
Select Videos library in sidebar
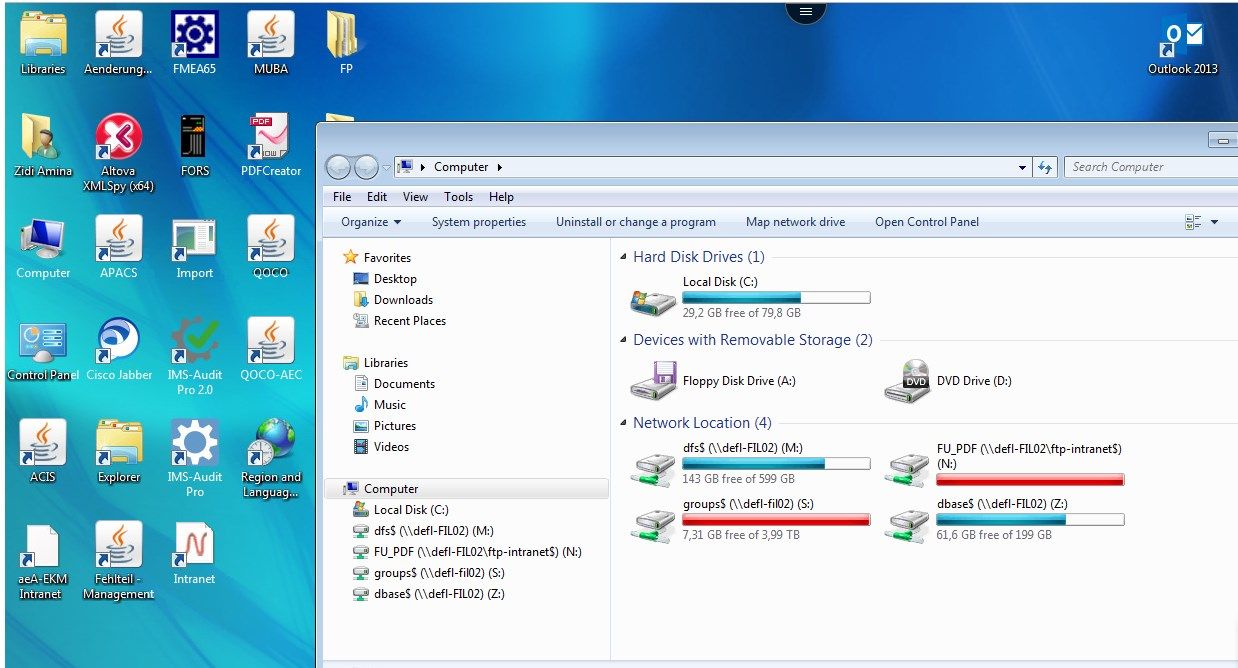point(382,447)
